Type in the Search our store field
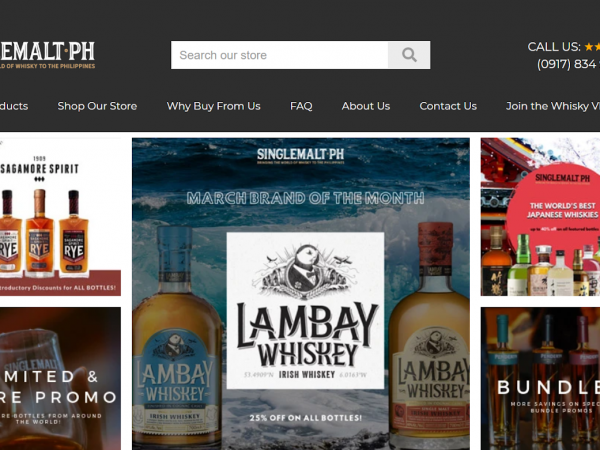This screenshot has width=600, height=450. click(x=279, y=55)
